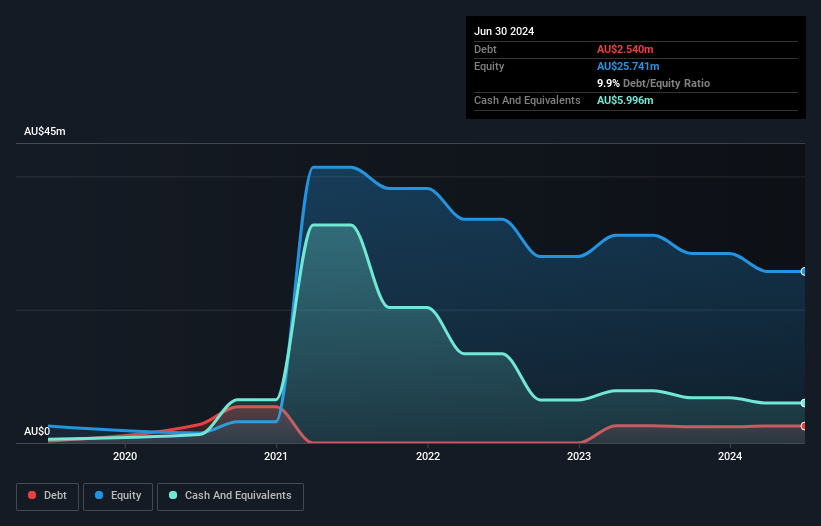Toggle the Equity series legend button
The width and height of the screenshot is (821, 526).
click(118, 496)
